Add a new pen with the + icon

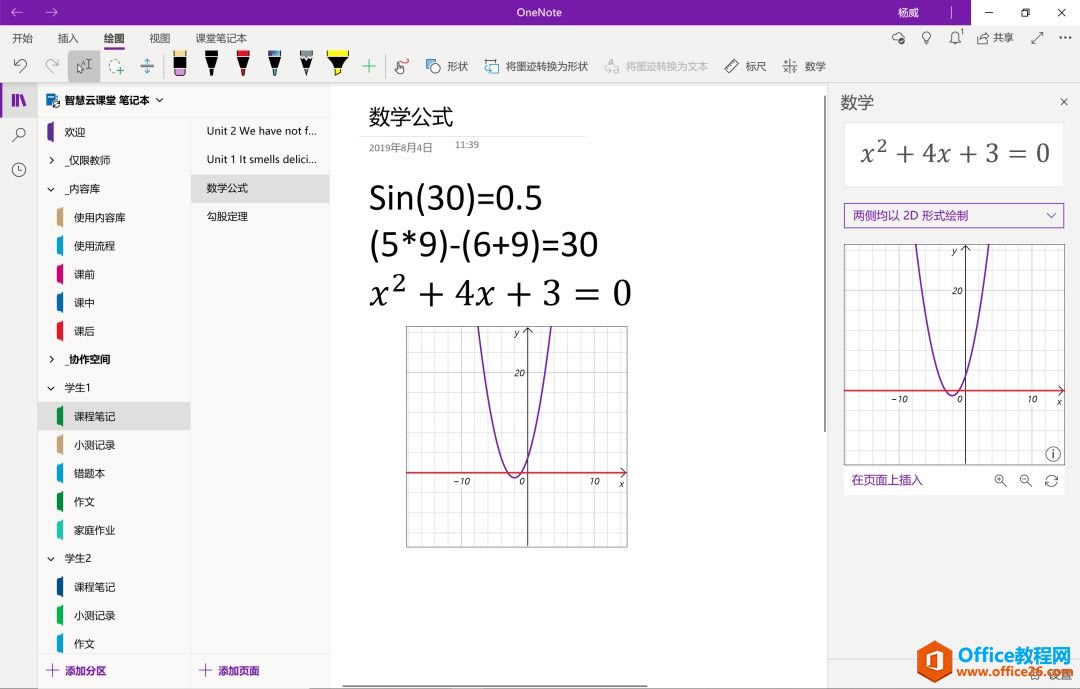pyautogui.click(x=368, y=65)
